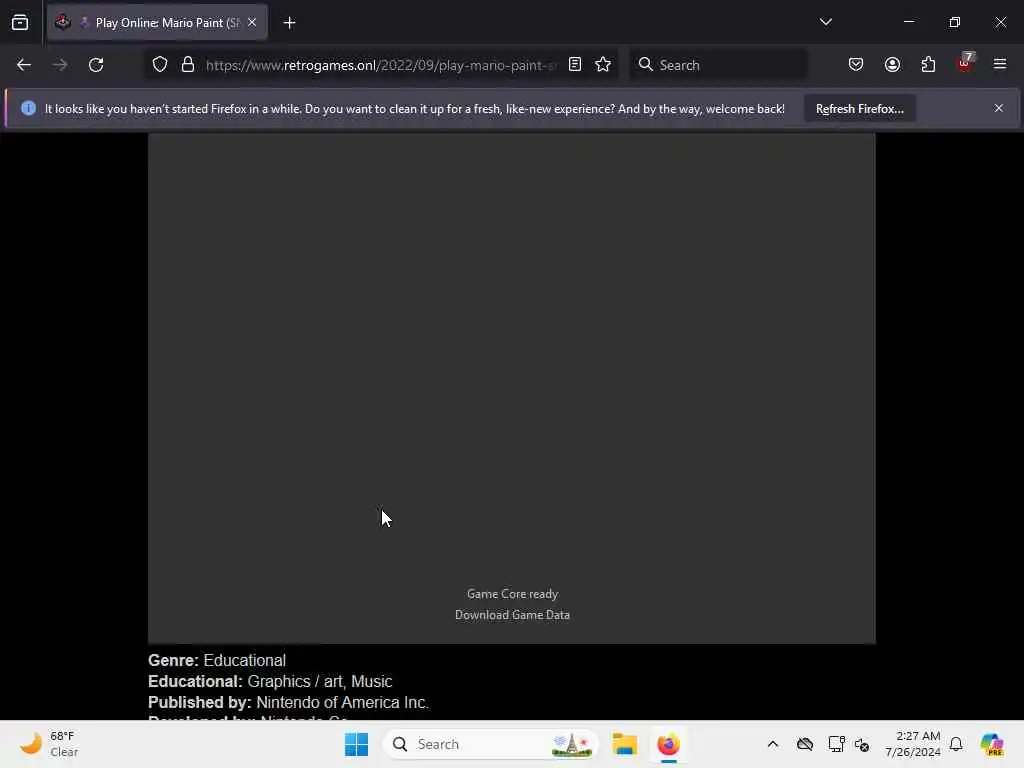Click the Graphics / art, Music text

point(319,681)
